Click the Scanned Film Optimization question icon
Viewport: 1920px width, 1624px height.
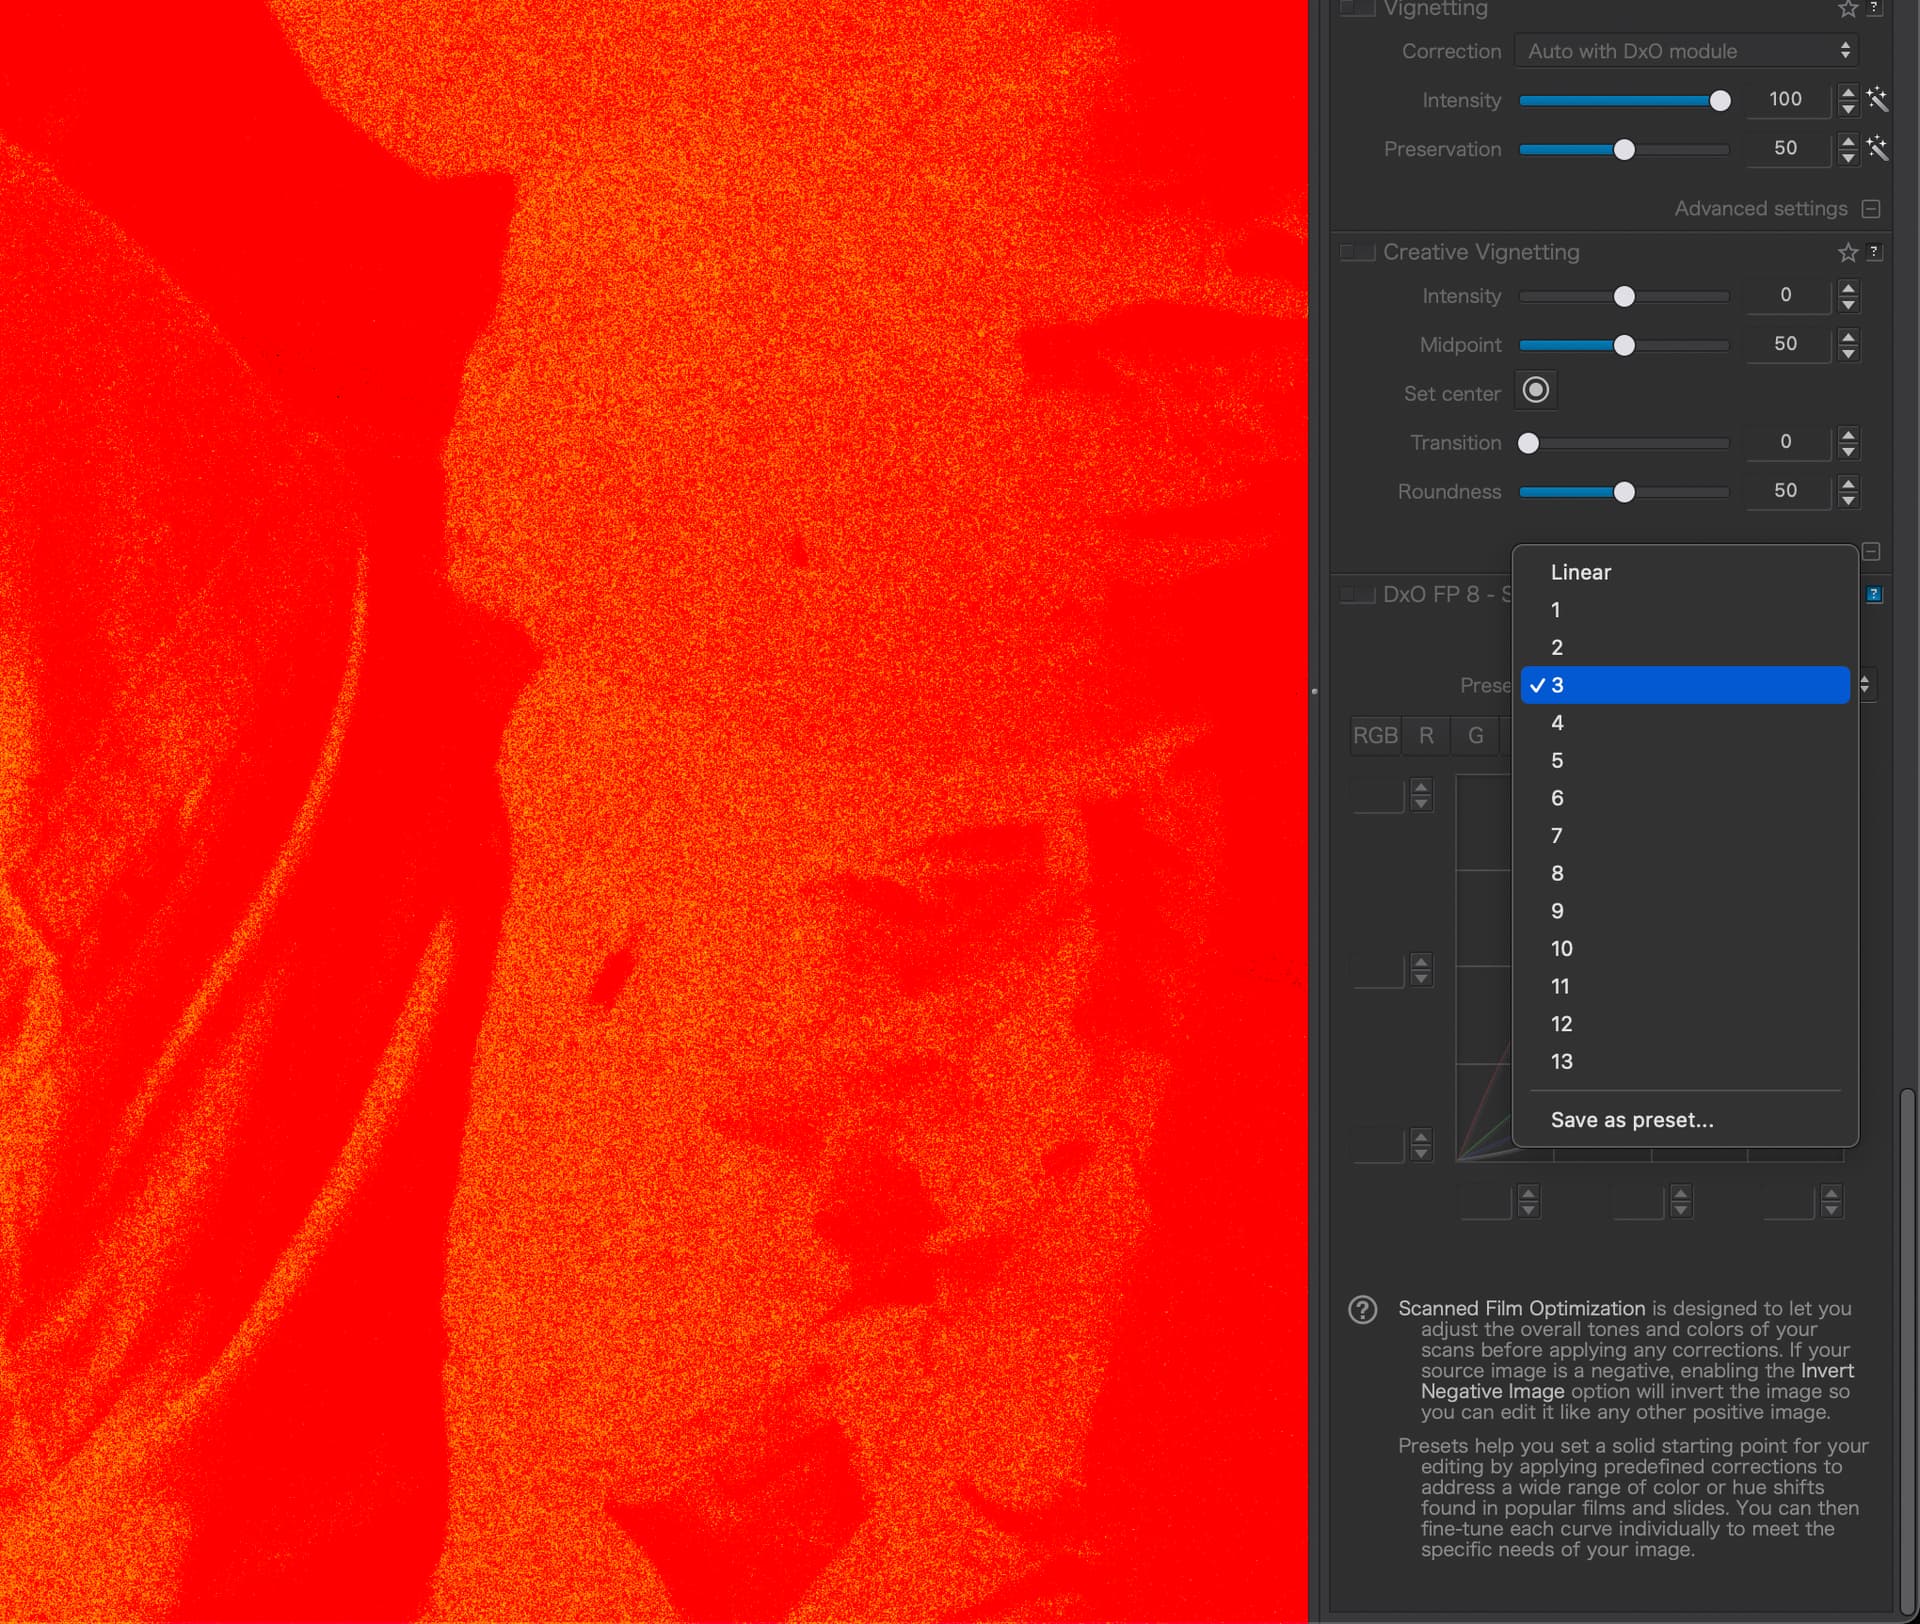1363,1310
